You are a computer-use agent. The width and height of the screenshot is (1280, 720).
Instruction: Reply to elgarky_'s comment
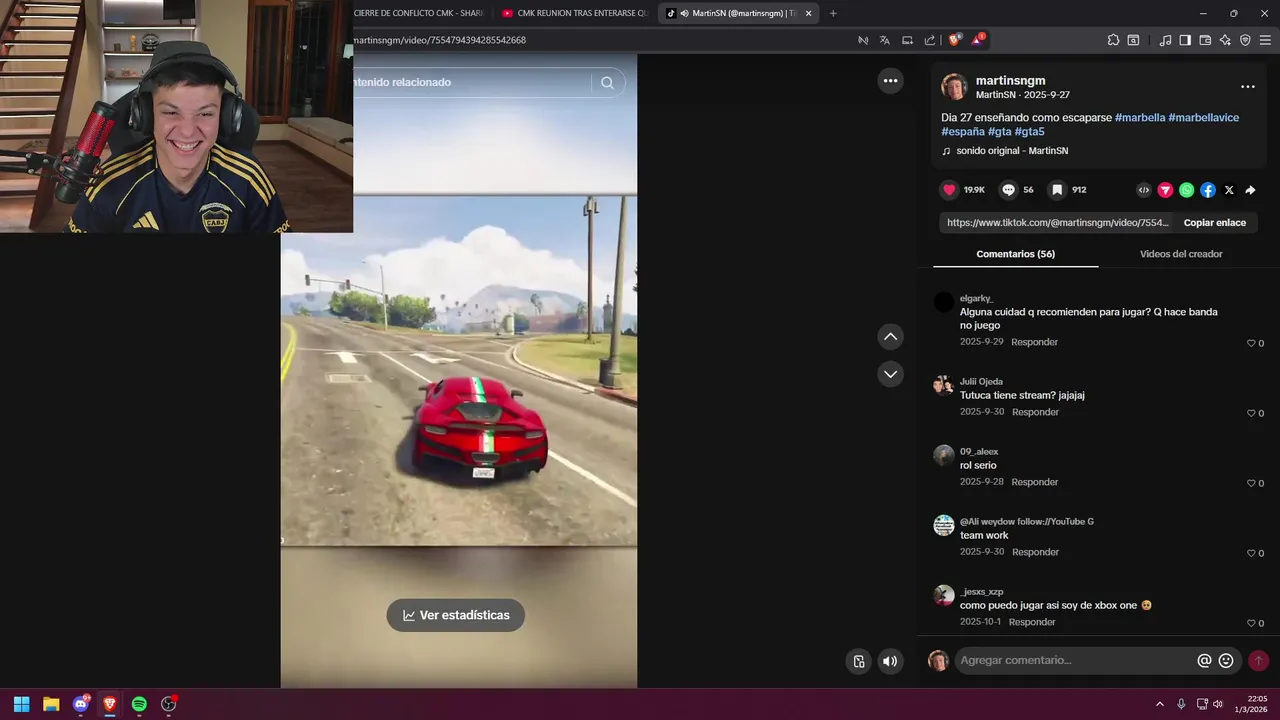[x=1034, y=342]
